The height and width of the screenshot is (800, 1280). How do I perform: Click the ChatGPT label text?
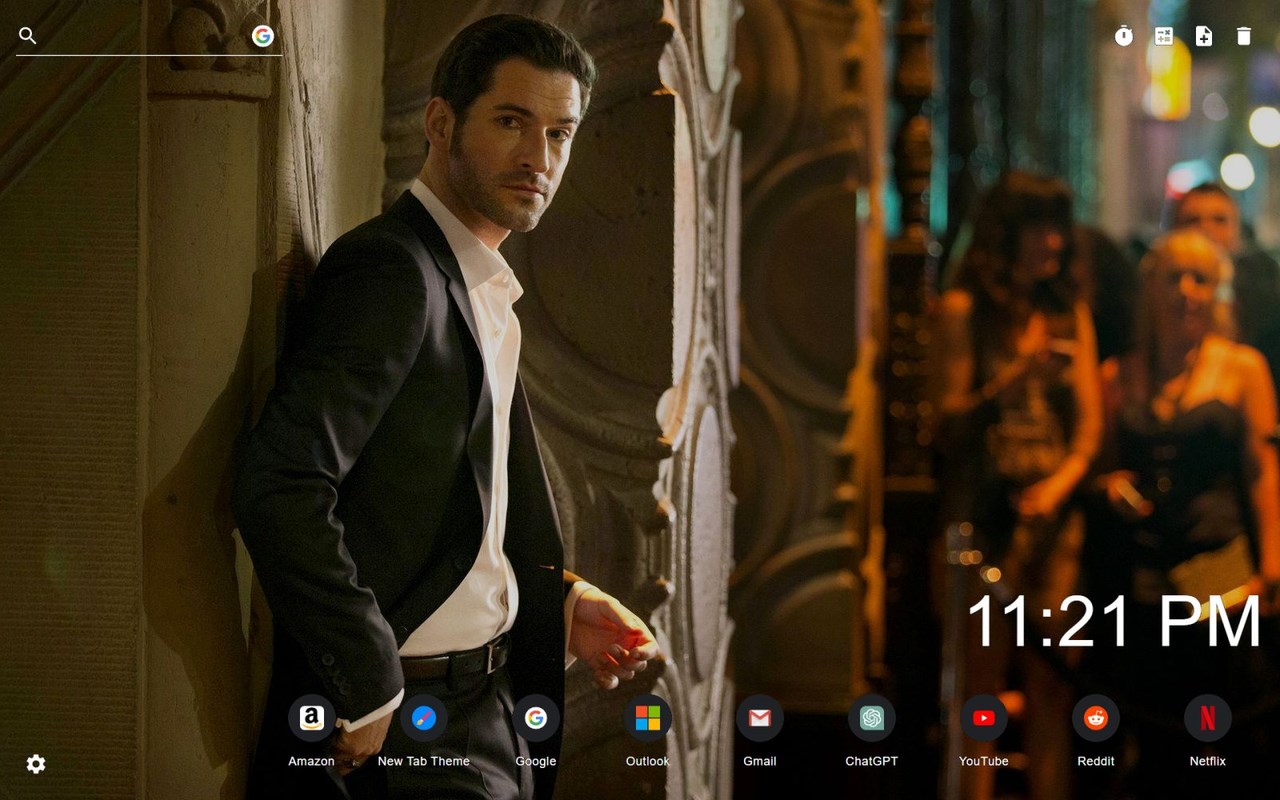(872, 761)
